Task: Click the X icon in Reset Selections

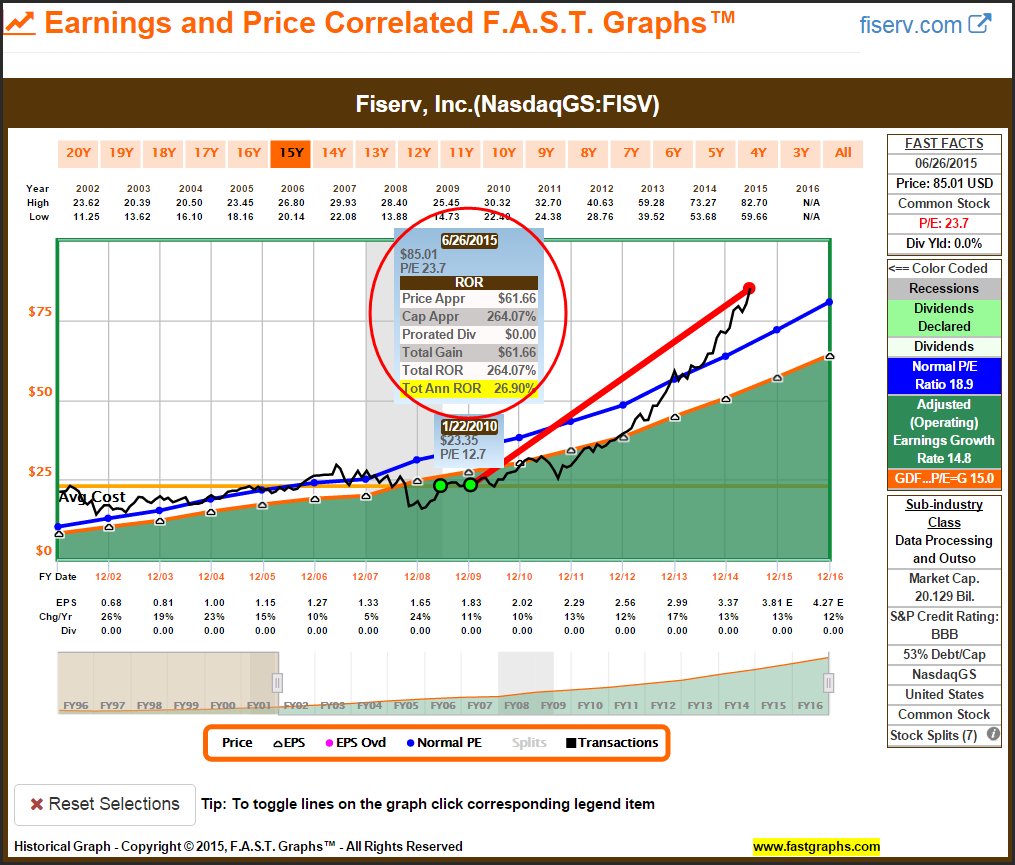Action: 36,804
